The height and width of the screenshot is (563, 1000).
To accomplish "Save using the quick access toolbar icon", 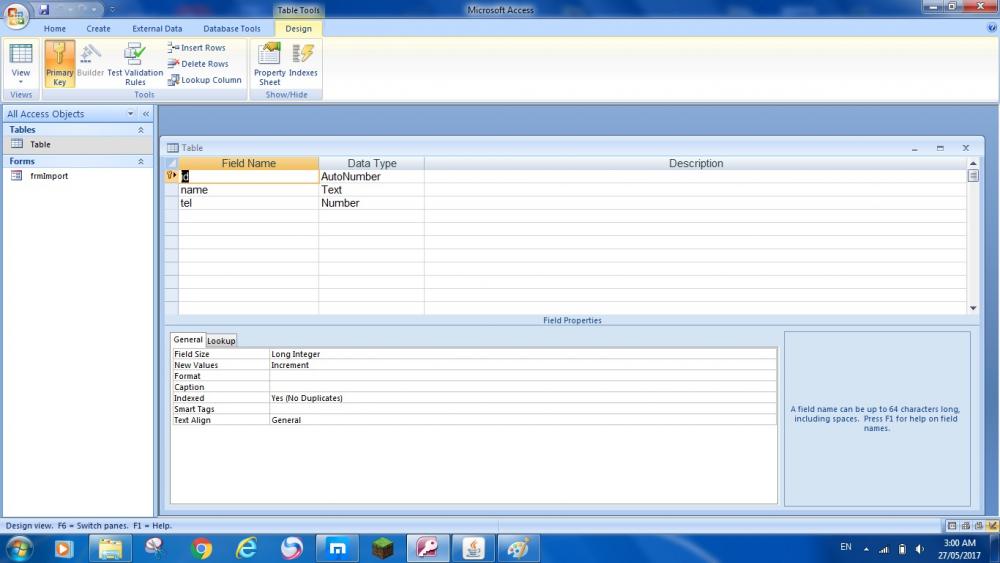I will (44, 10).
